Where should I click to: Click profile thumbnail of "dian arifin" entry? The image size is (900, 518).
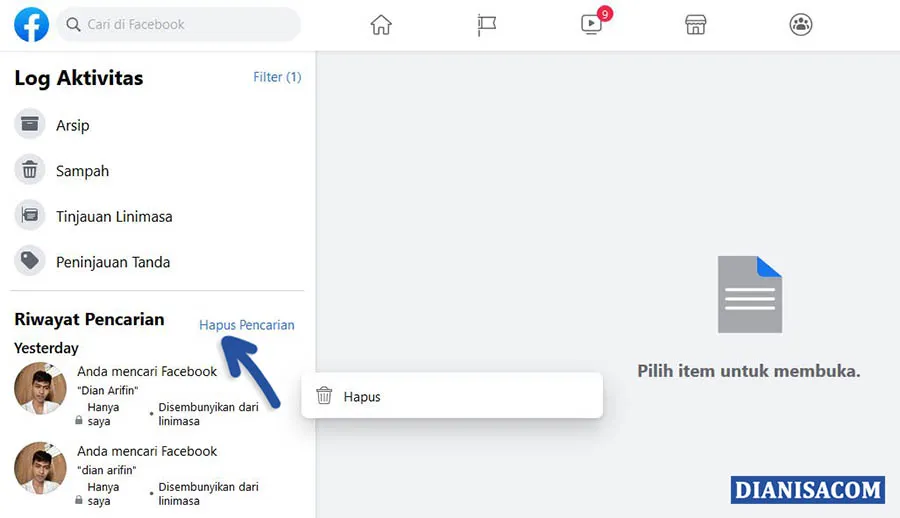(x=40, y=468)
